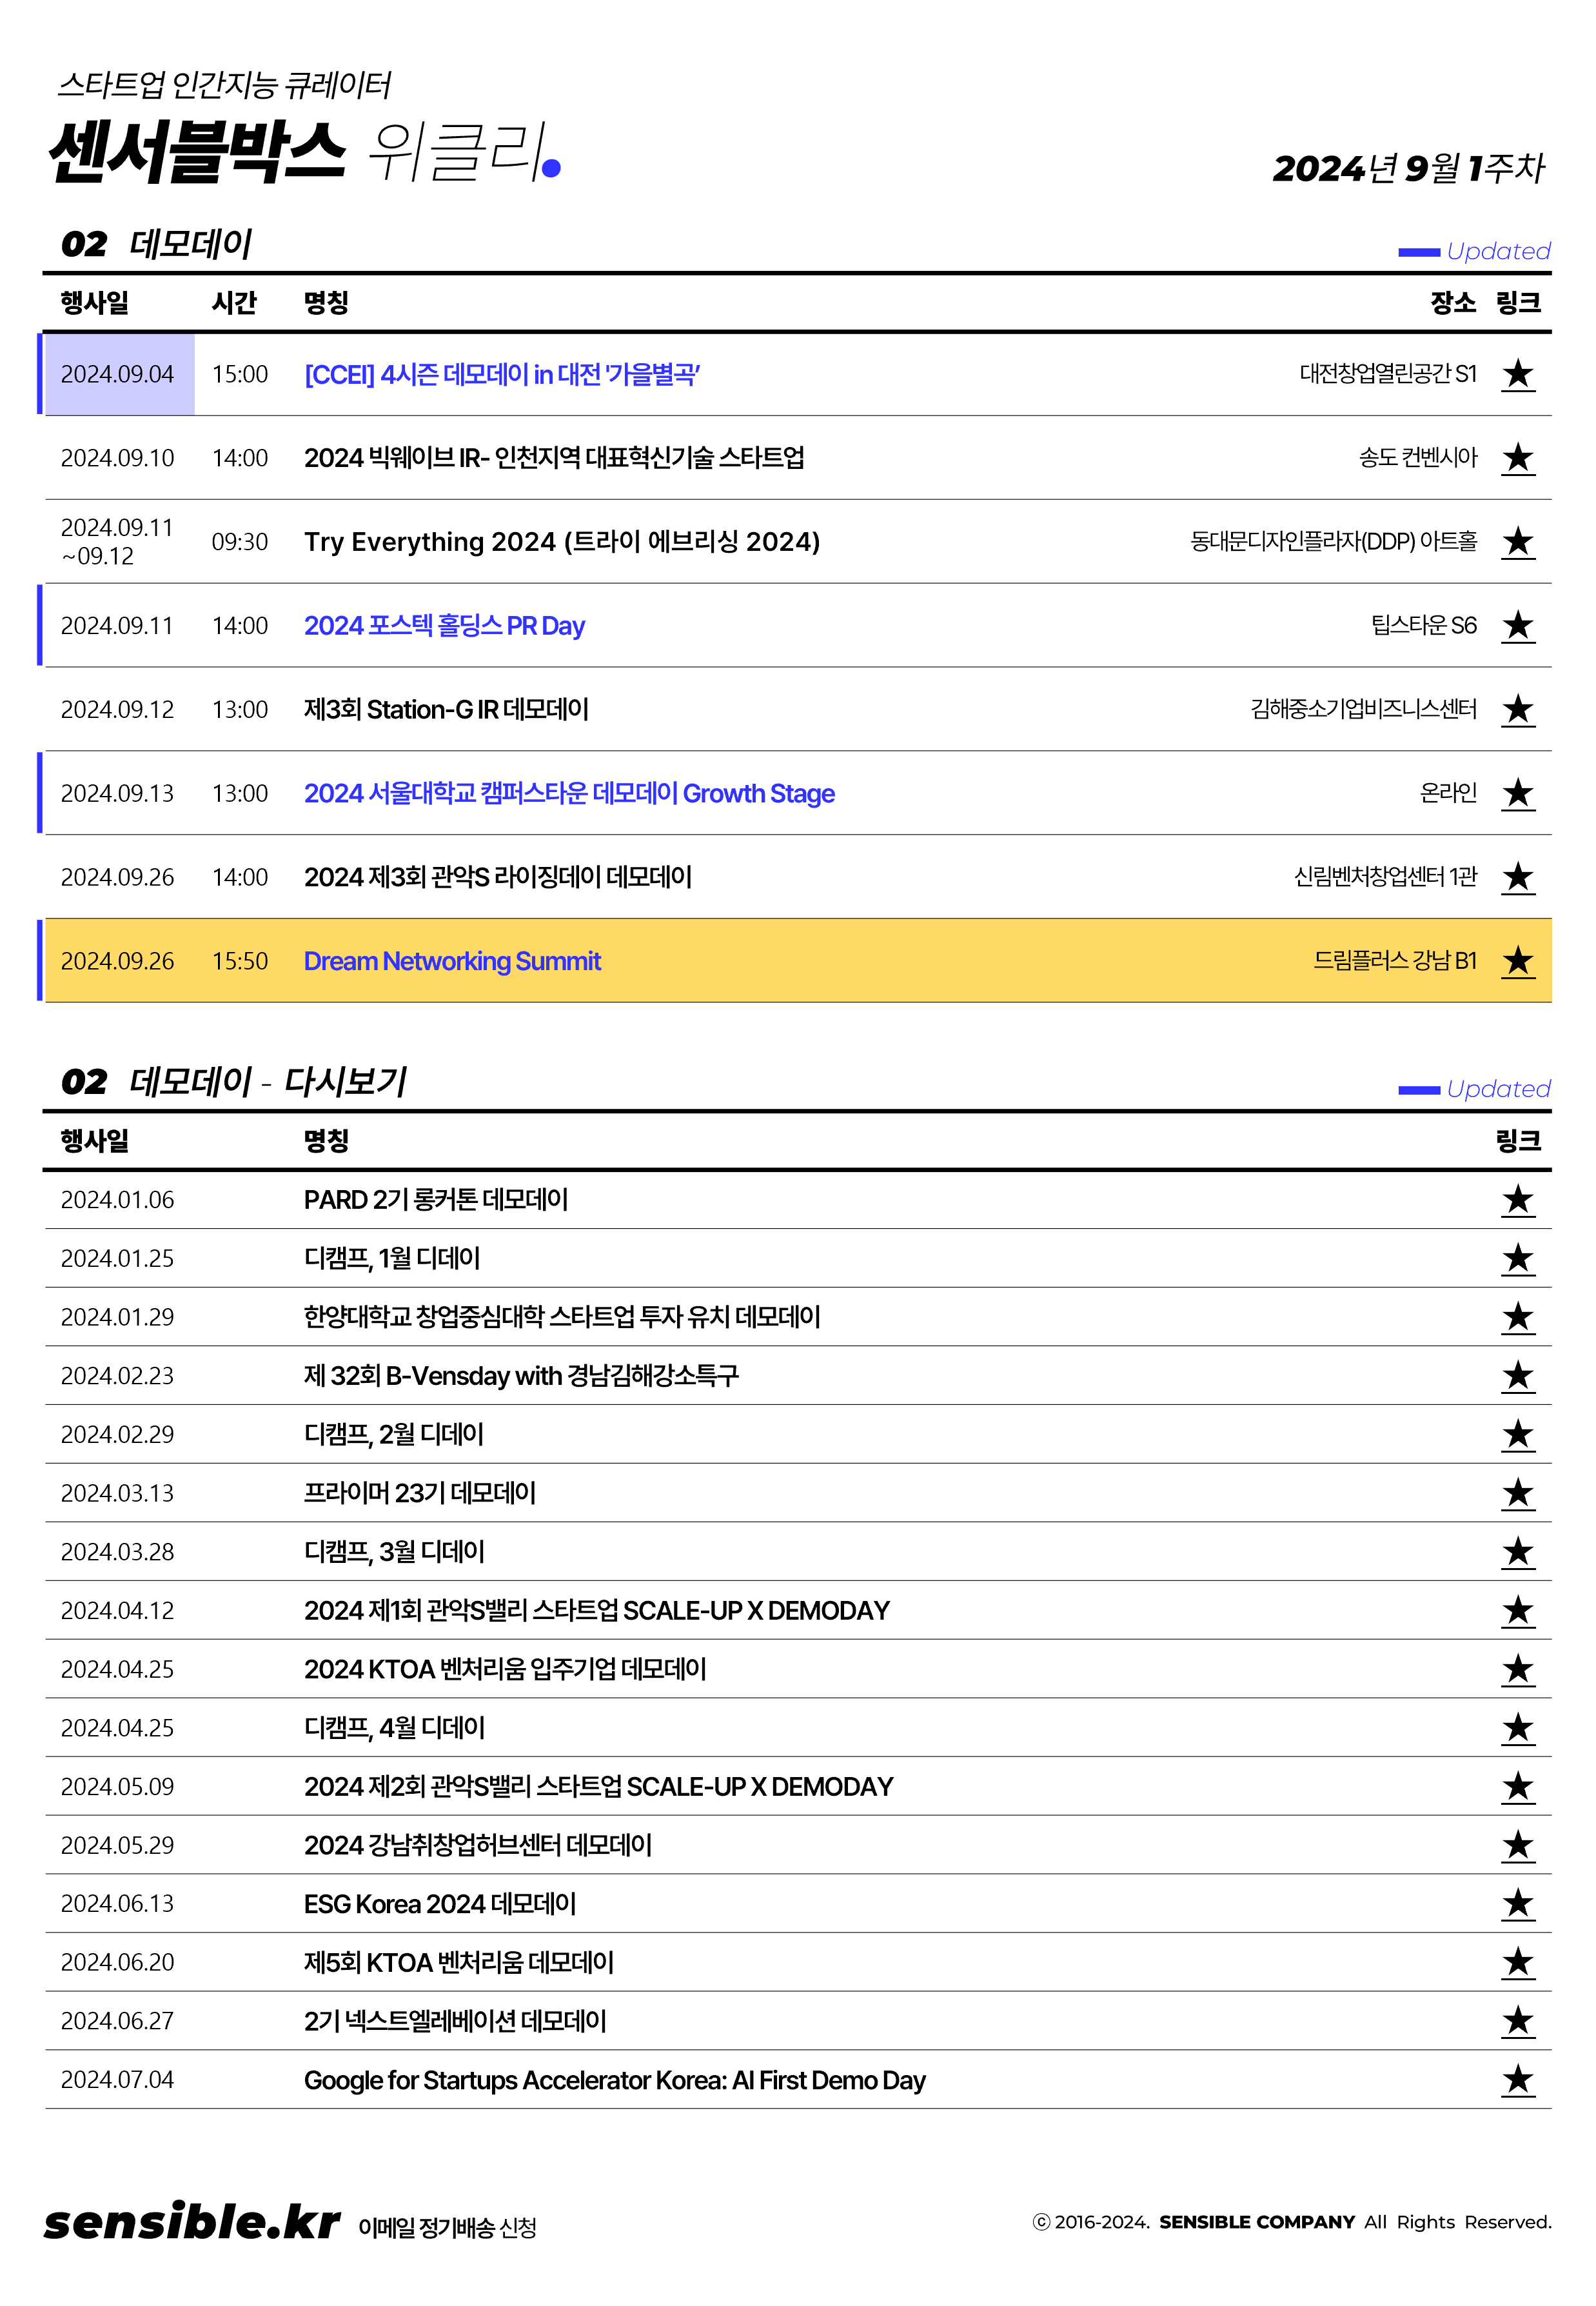Open star link for 2기 넥스트엘레베이션 데모데이
Viewport: 1596px width, 2306px height.
point(1518,2022)
